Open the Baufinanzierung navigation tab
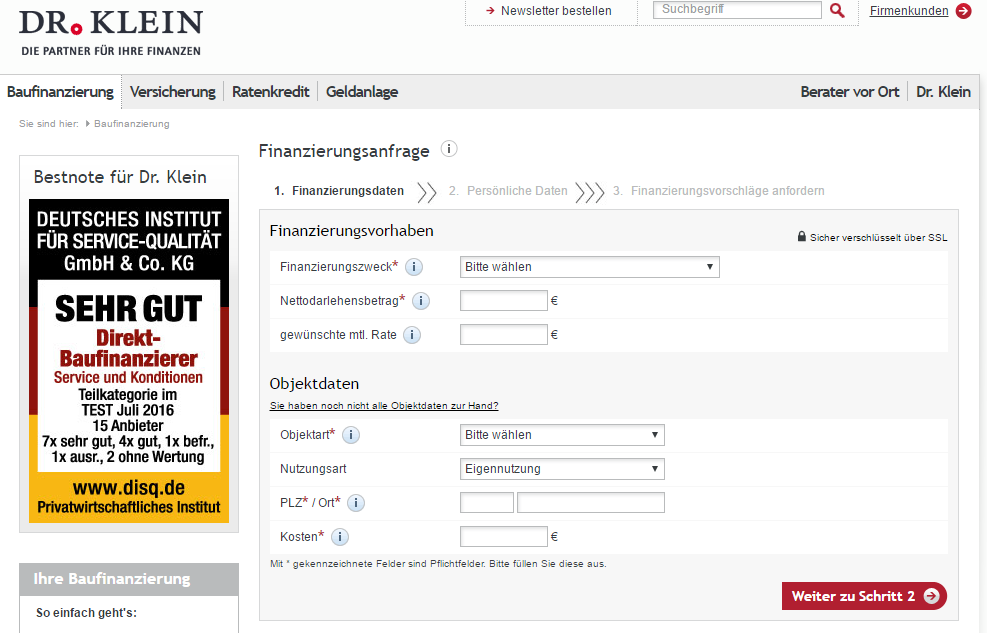 (x=60, y=92)
